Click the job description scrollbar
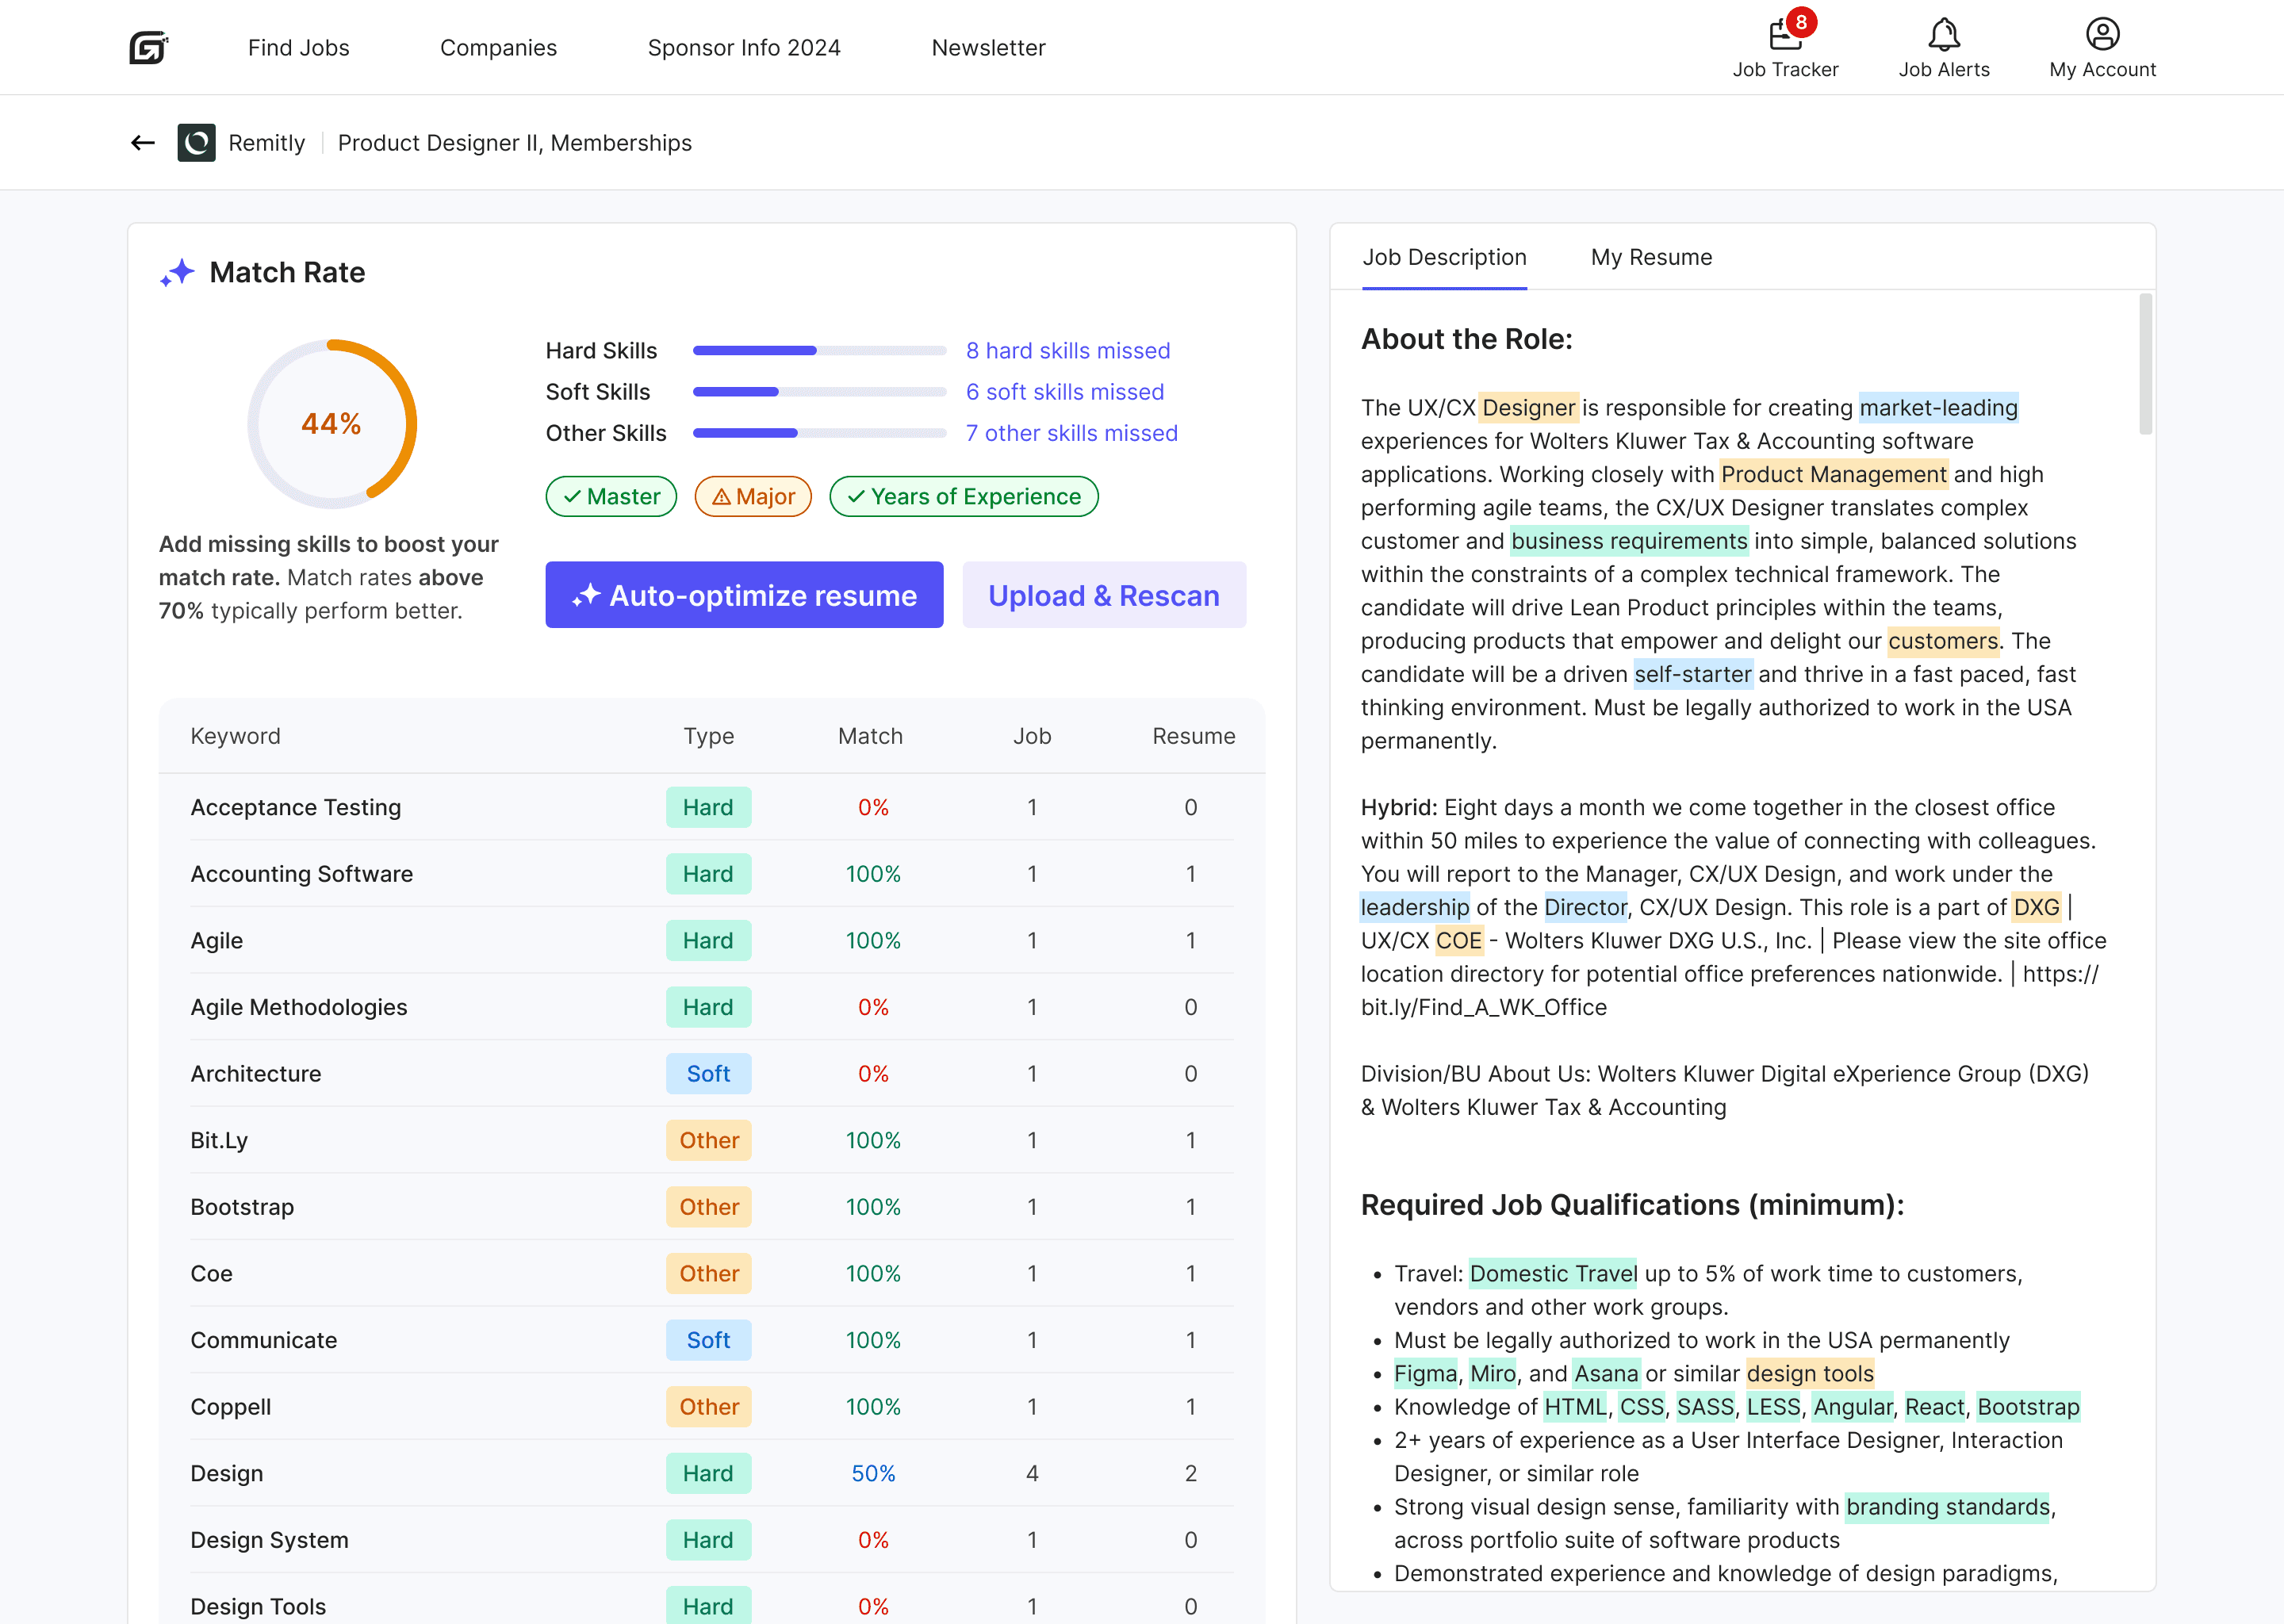The height and width of the screenshot is (1624, 2284). click(2145, 364)
